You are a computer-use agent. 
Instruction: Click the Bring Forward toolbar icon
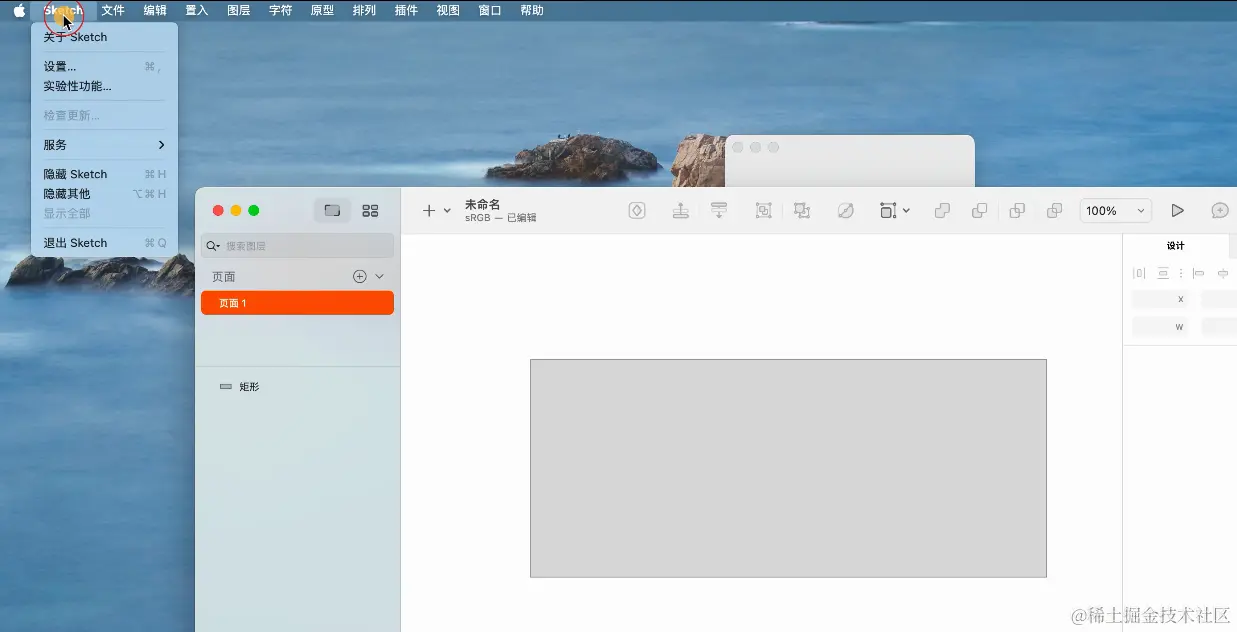click(x=680, y=210)
